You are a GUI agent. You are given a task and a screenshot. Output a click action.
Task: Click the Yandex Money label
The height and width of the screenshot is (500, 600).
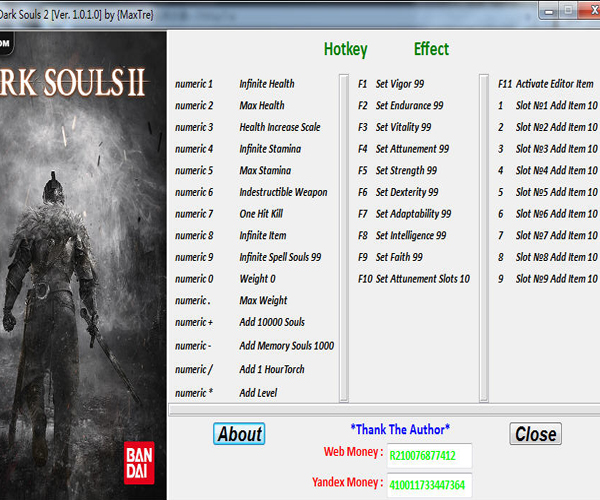[347, 482]
